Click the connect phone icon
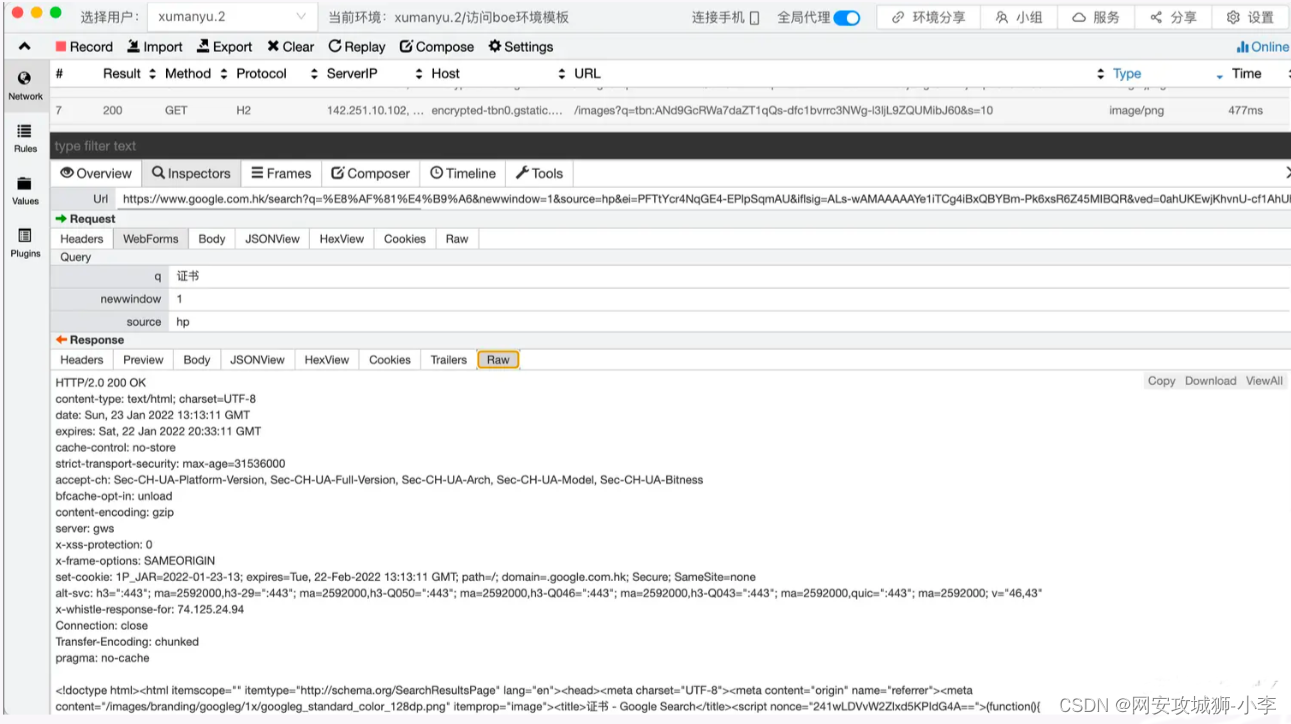The image size is (1291, 724). 754,17
